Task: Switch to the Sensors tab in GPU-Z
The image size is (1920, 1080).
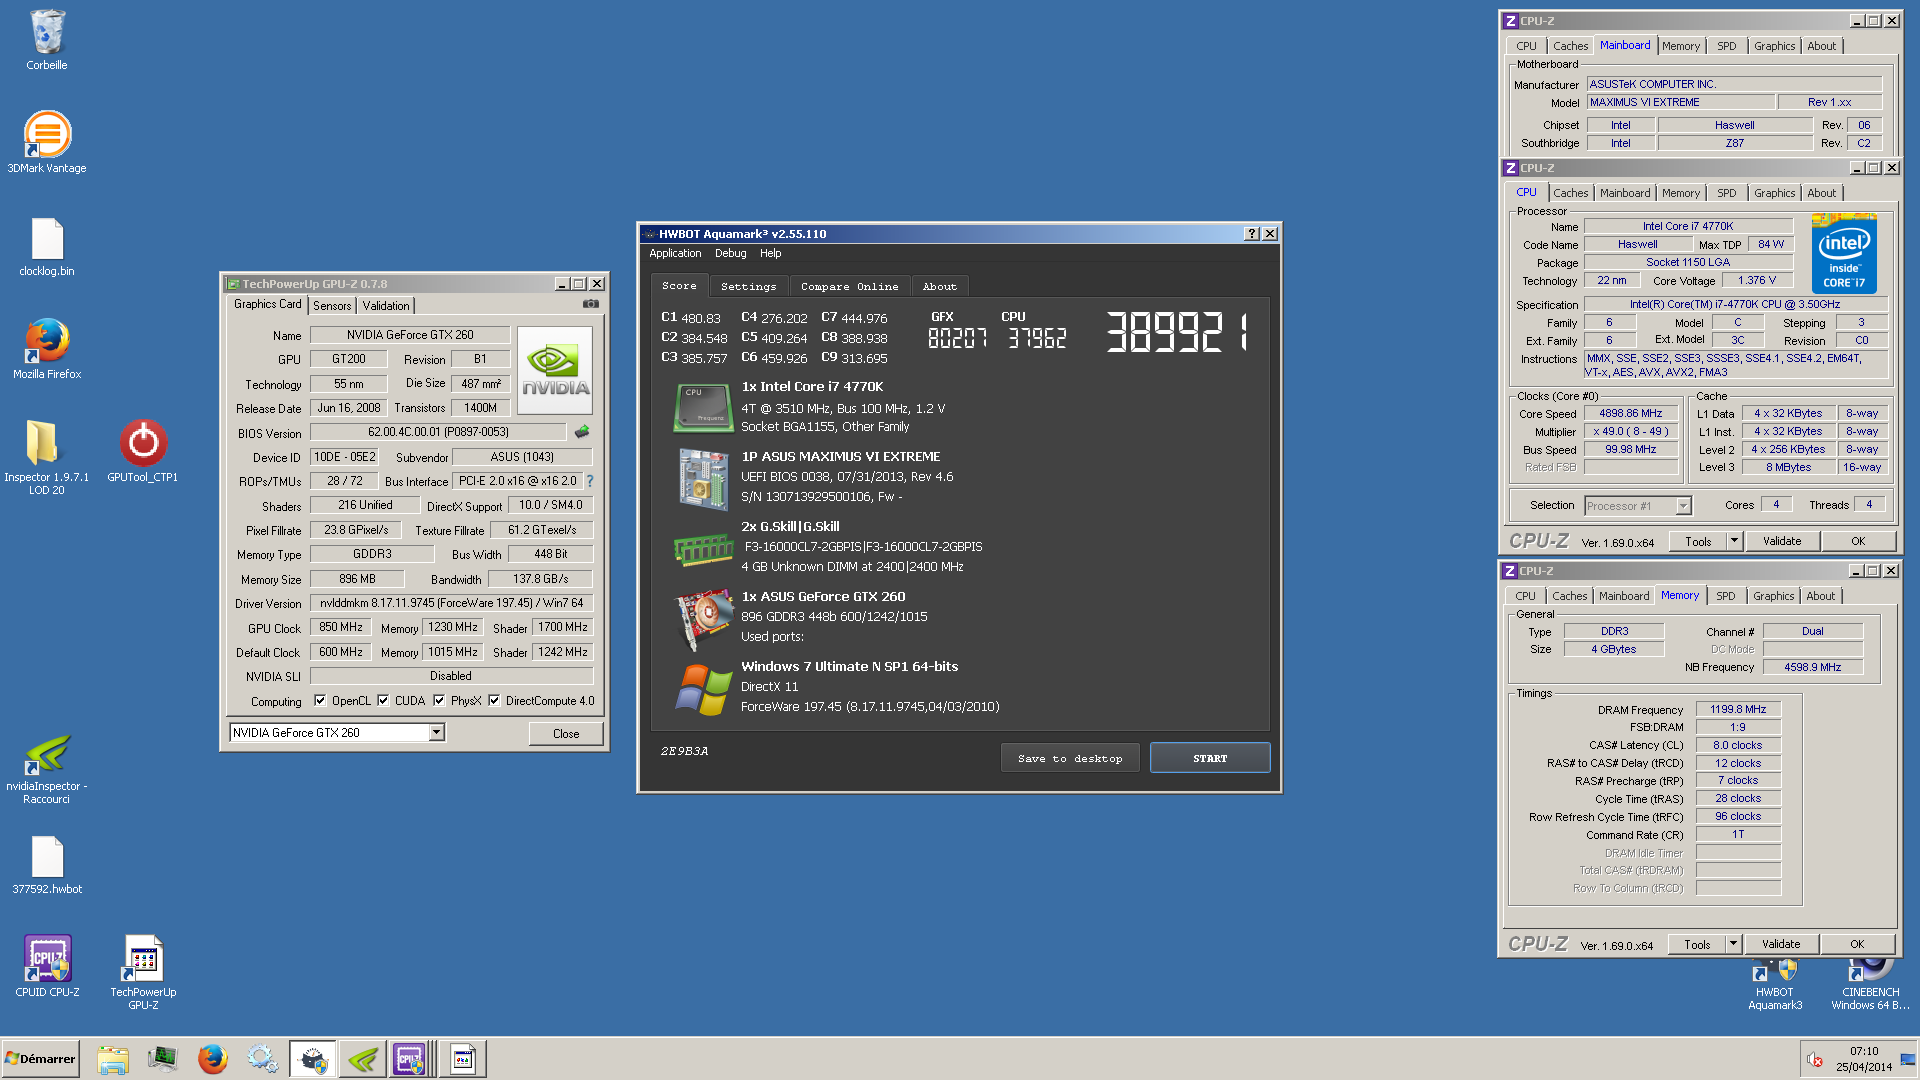Action: pos(332,306)
